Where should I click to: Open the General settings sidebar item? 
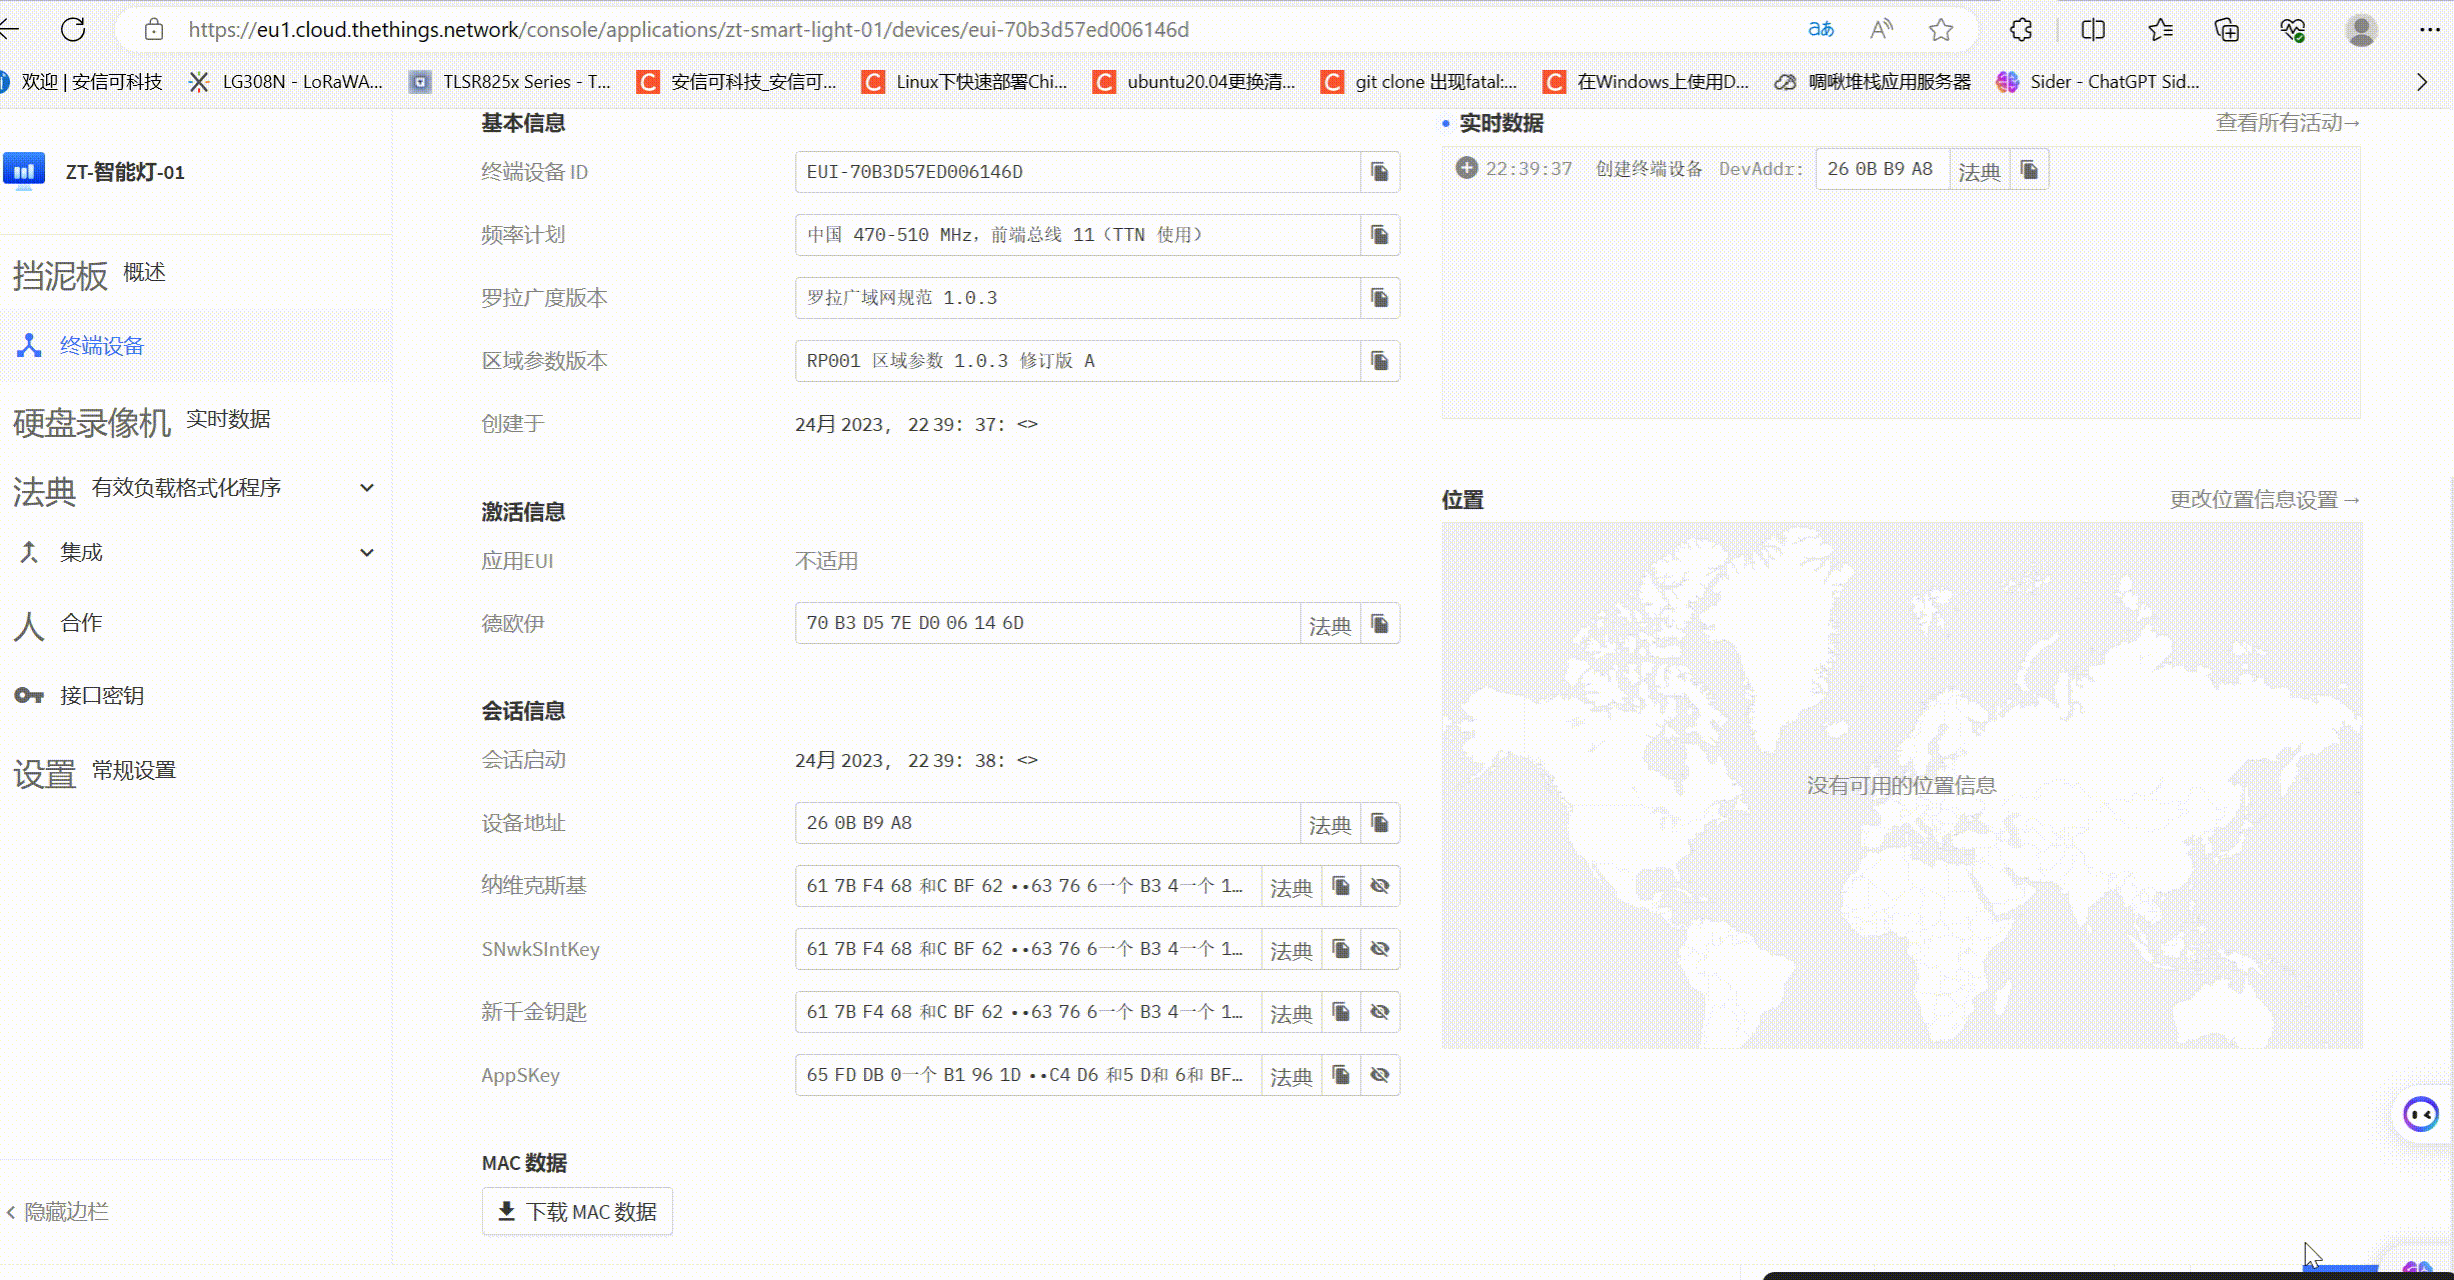(x=133, y=771)
